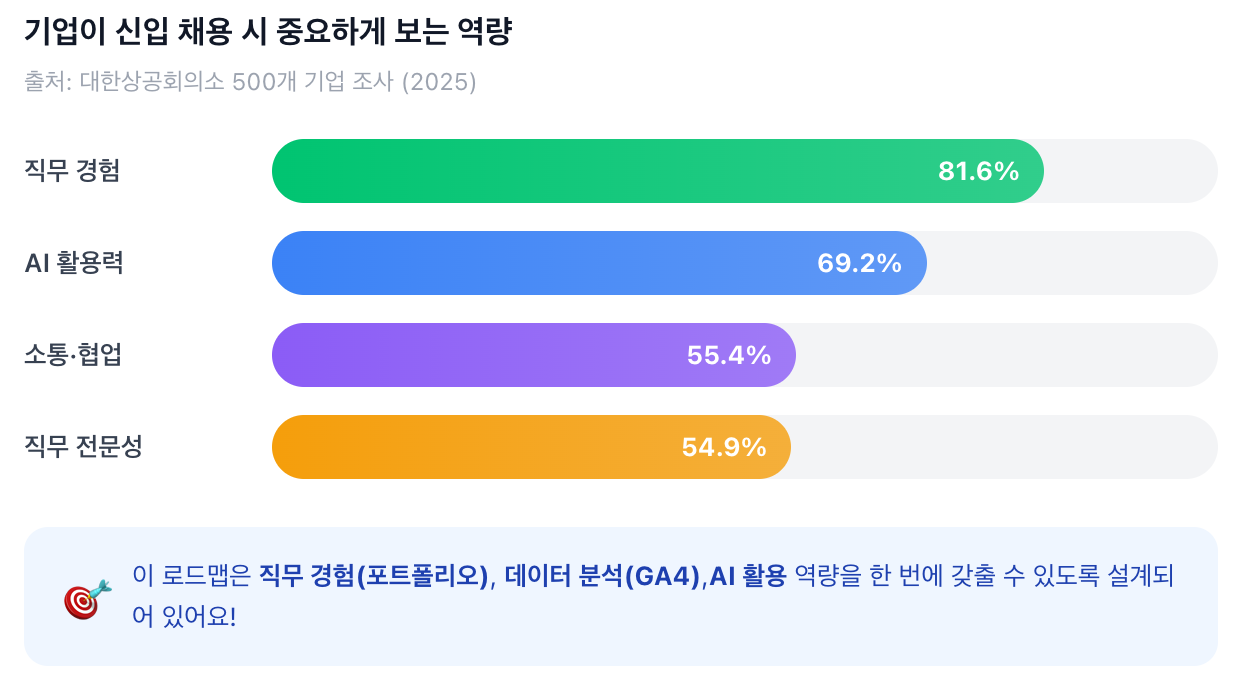
Task: Click the 81.6% value label
Action: (978, 171)
